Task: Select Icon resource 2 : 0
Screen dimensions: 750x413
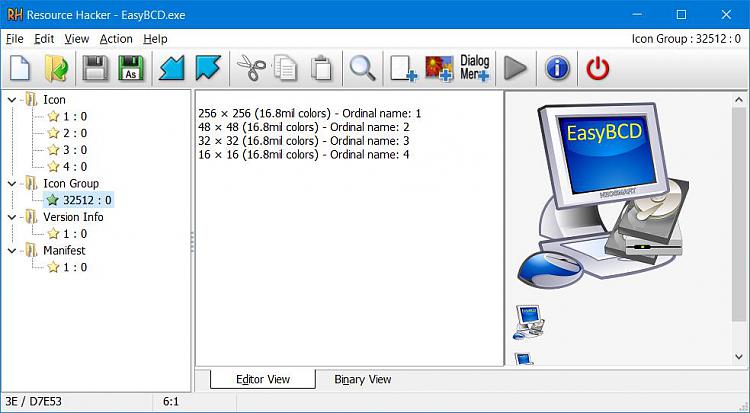Action: [67, 133]
